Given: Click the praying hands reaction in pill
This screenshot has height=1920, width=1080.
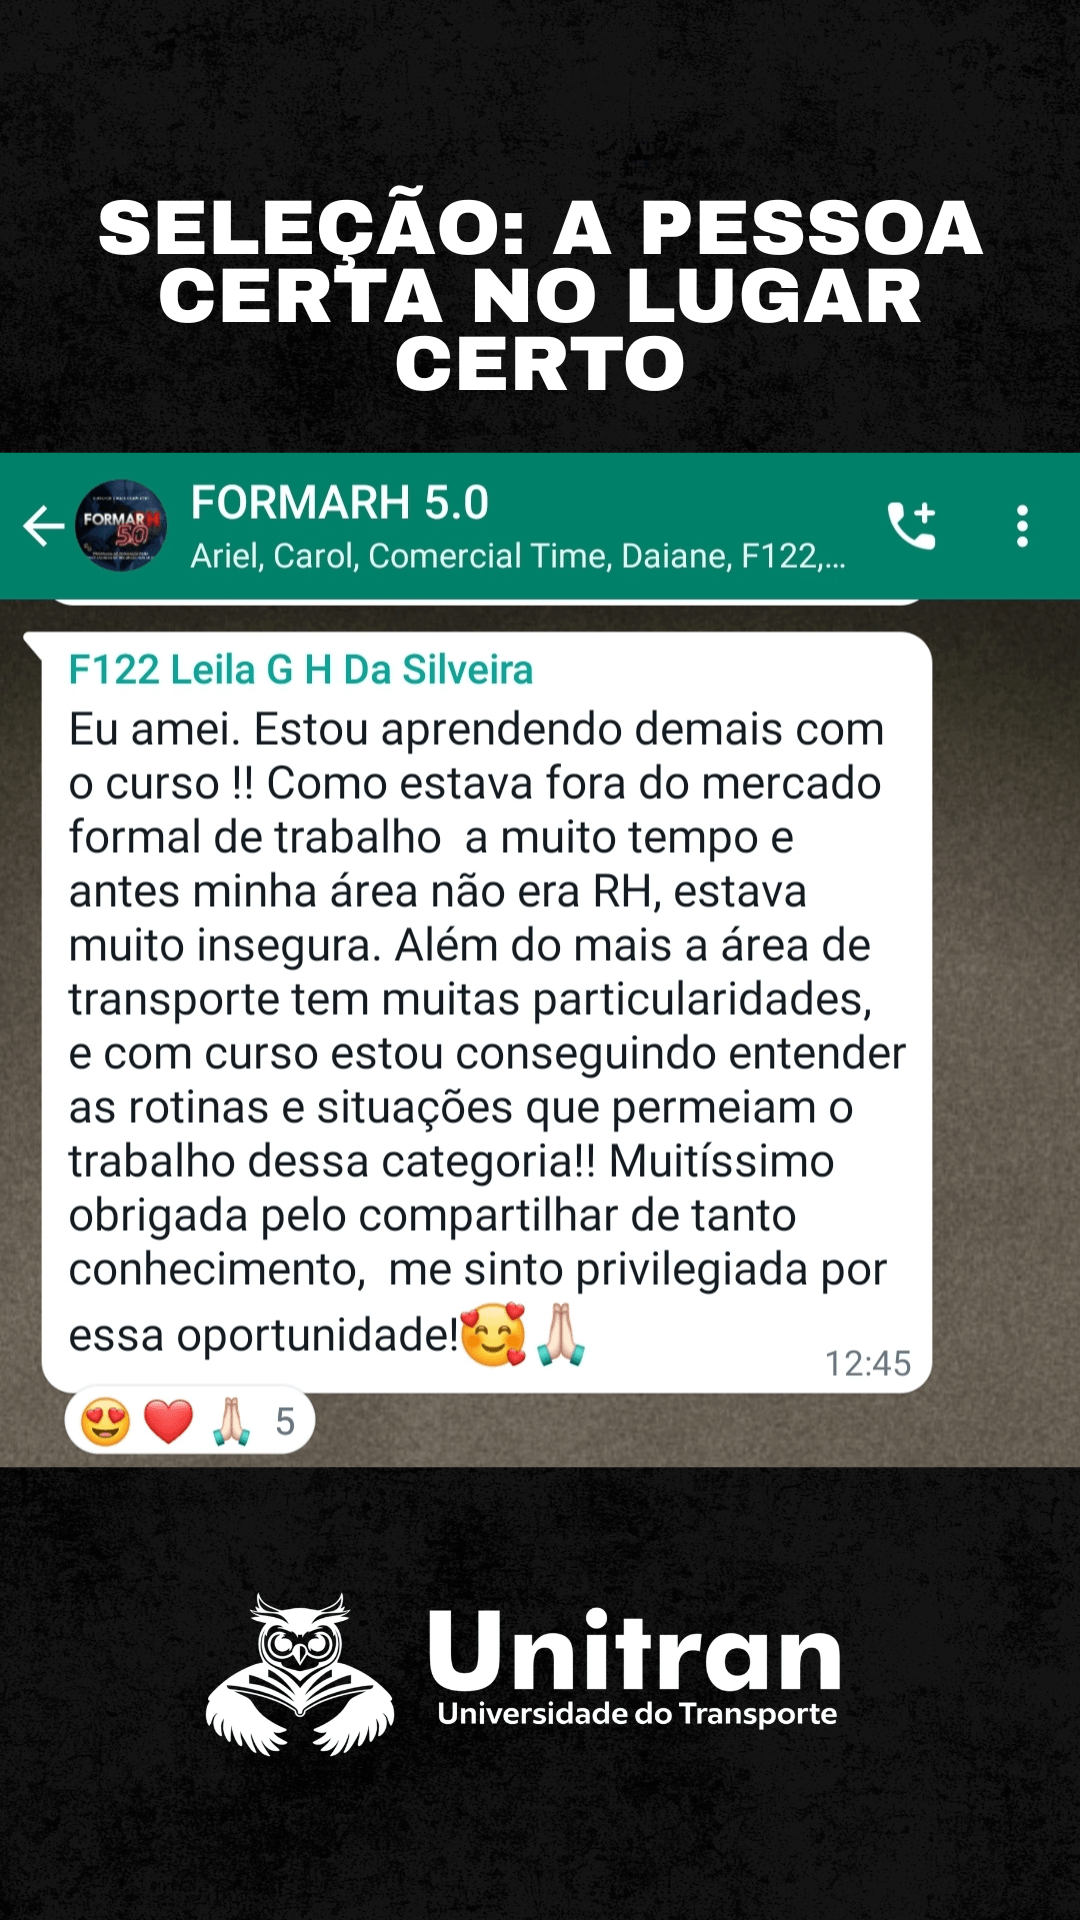Looking at the screenshot, I should (232, 1421).
